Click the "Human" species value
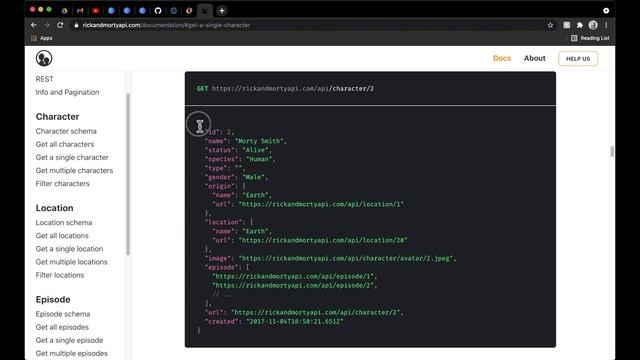 point(259,159)
